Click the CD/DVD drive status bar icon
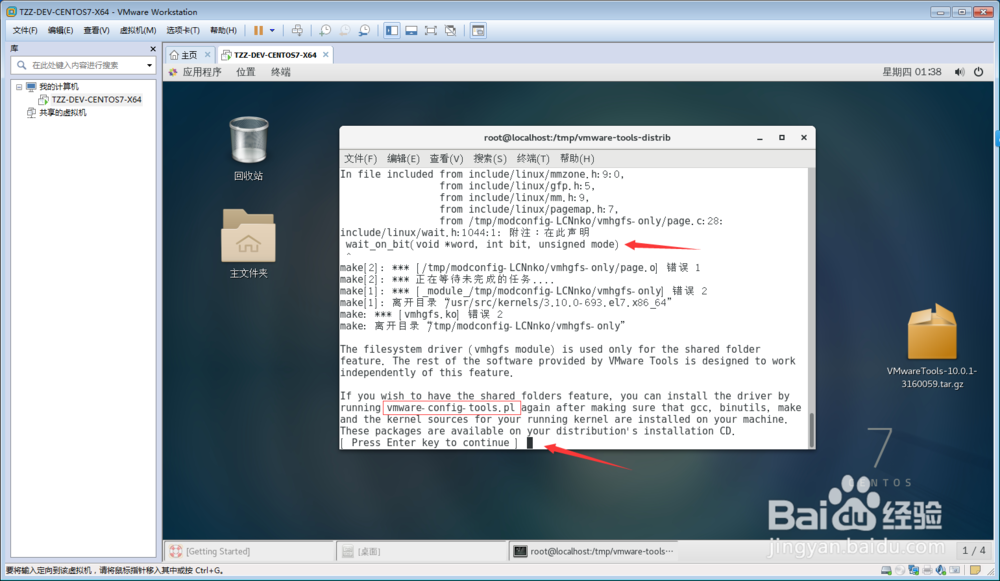 (x=899, y=570)
